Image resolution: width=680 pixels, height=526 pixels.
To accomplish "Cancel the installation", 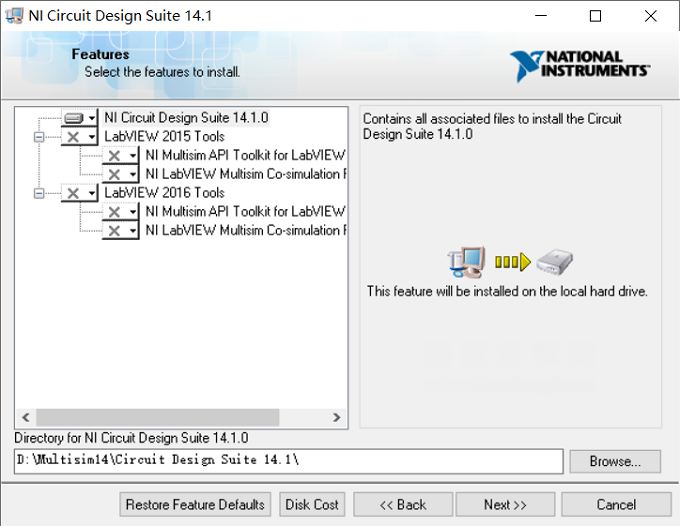I will point(616,504).
